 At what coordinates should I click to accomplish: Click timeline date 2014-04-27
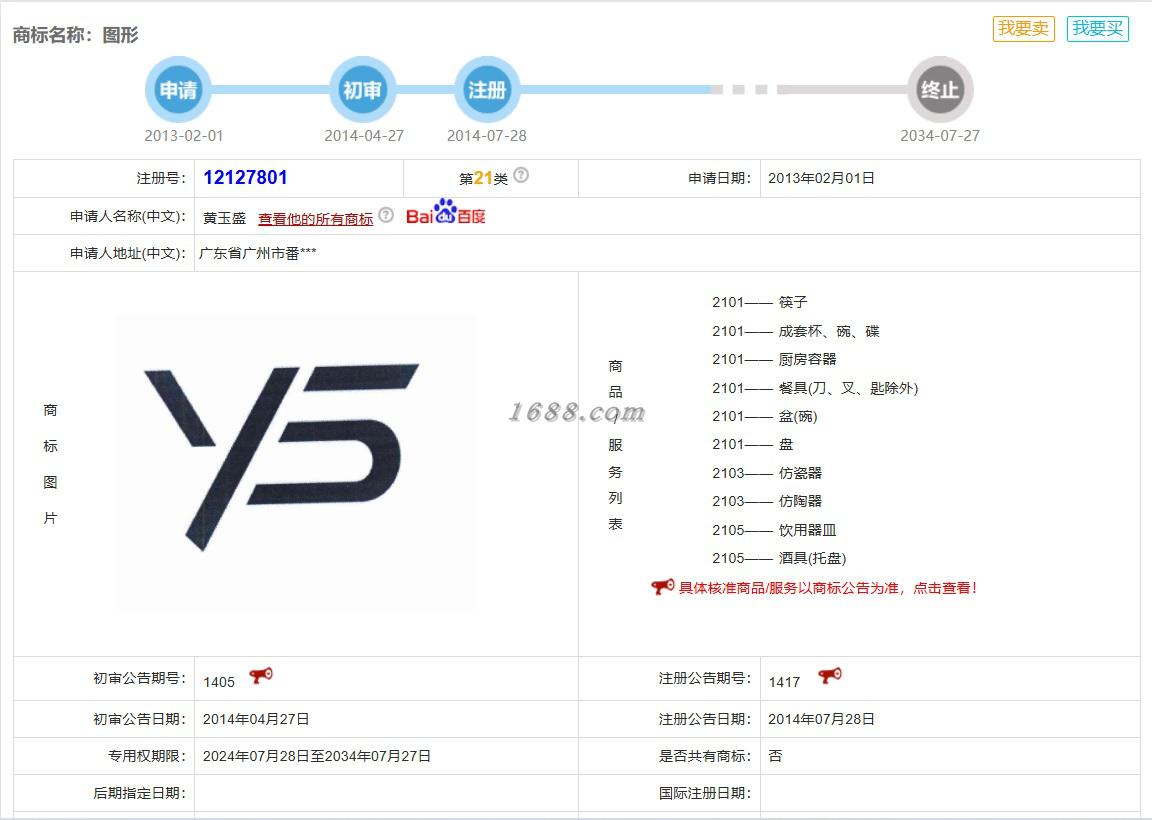tap(364, 136)
